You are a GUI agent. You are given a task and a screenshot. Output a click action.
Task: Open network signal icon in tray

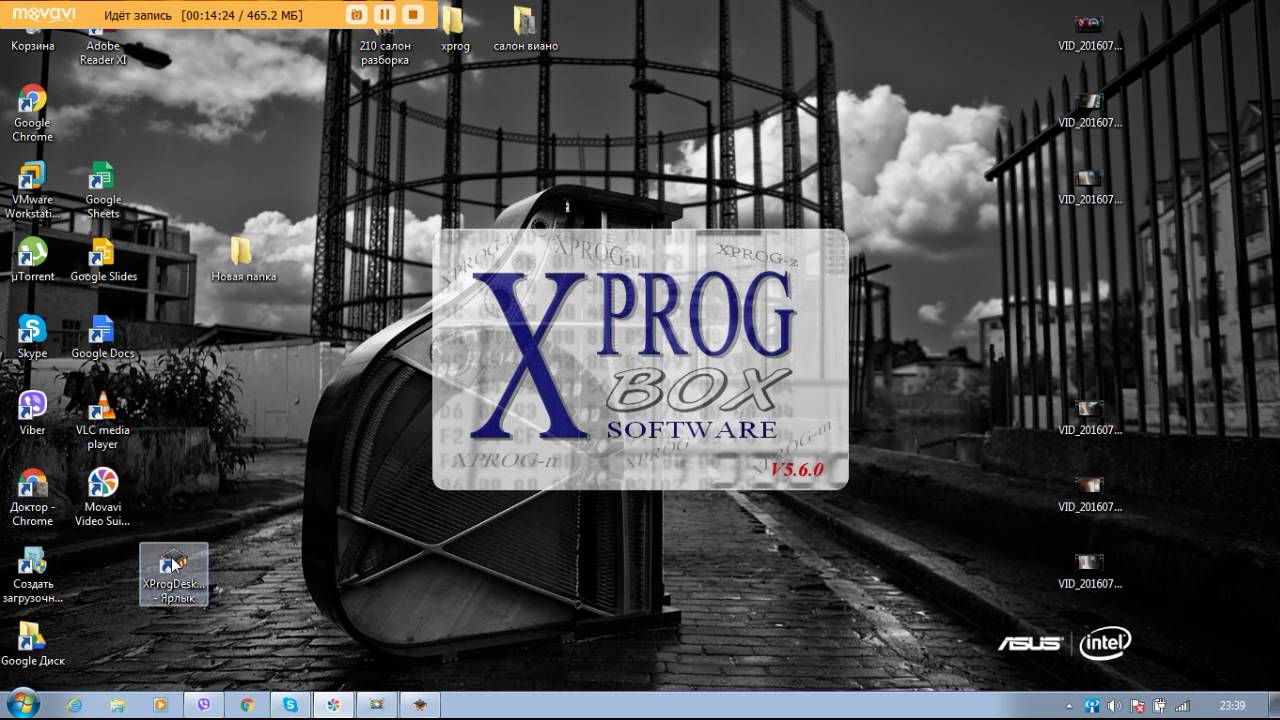point(1182,706)
